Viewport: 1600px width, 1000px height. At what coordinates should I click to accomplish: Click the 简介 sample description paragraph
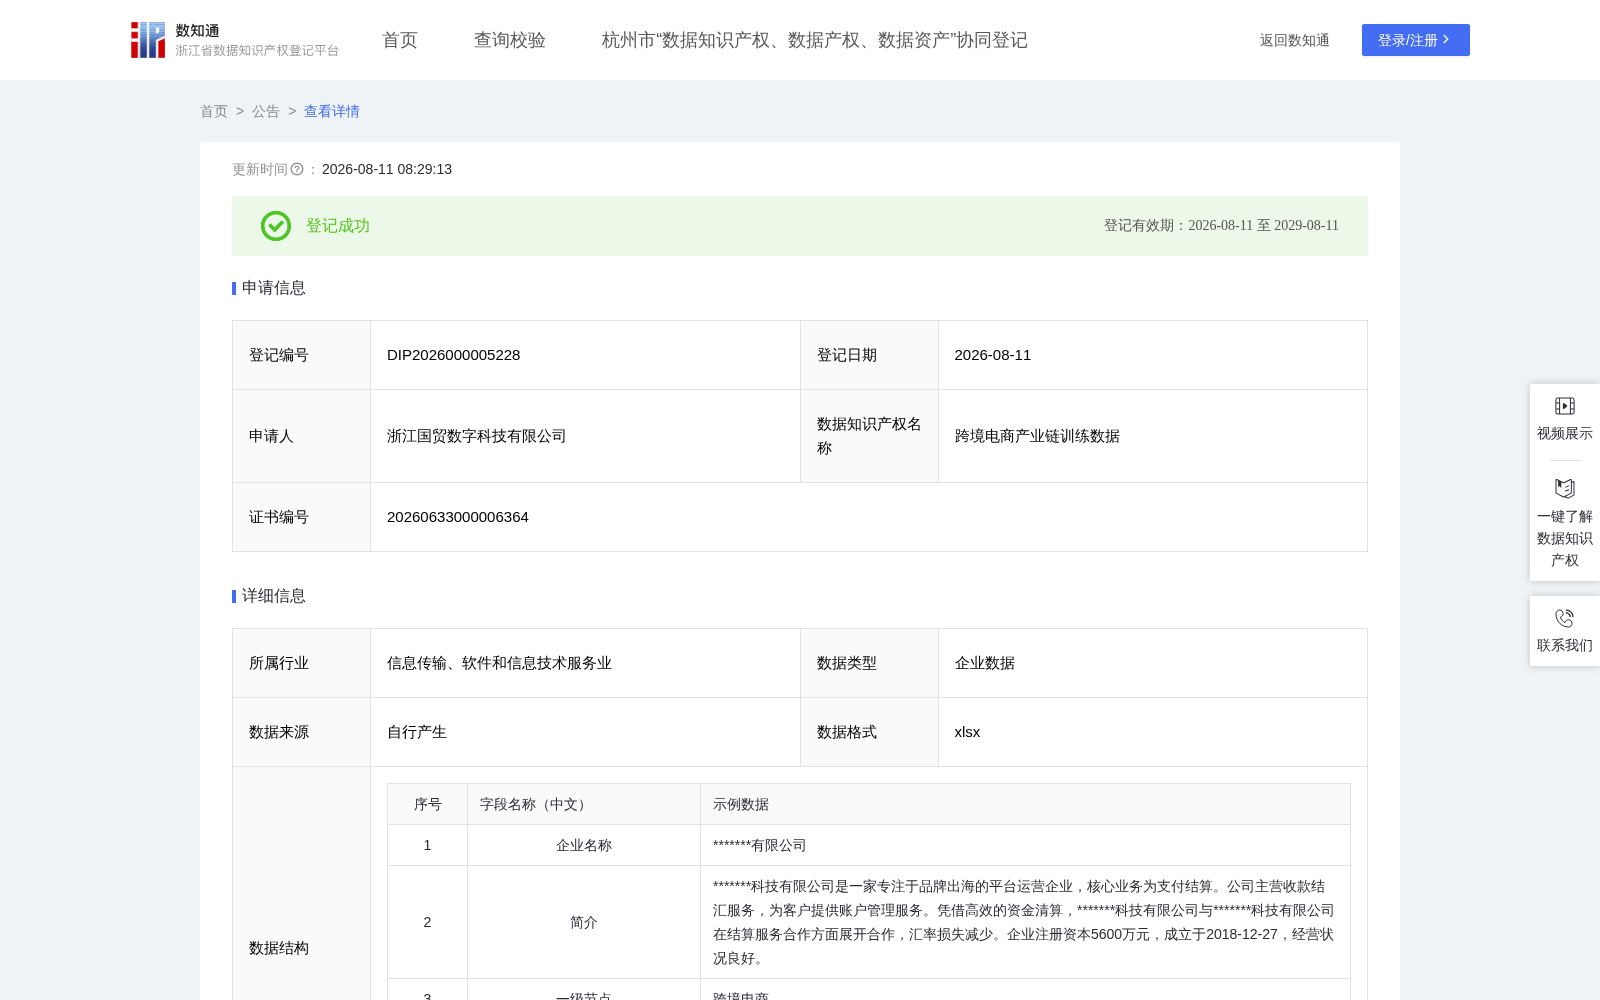tap(1024, 922)
